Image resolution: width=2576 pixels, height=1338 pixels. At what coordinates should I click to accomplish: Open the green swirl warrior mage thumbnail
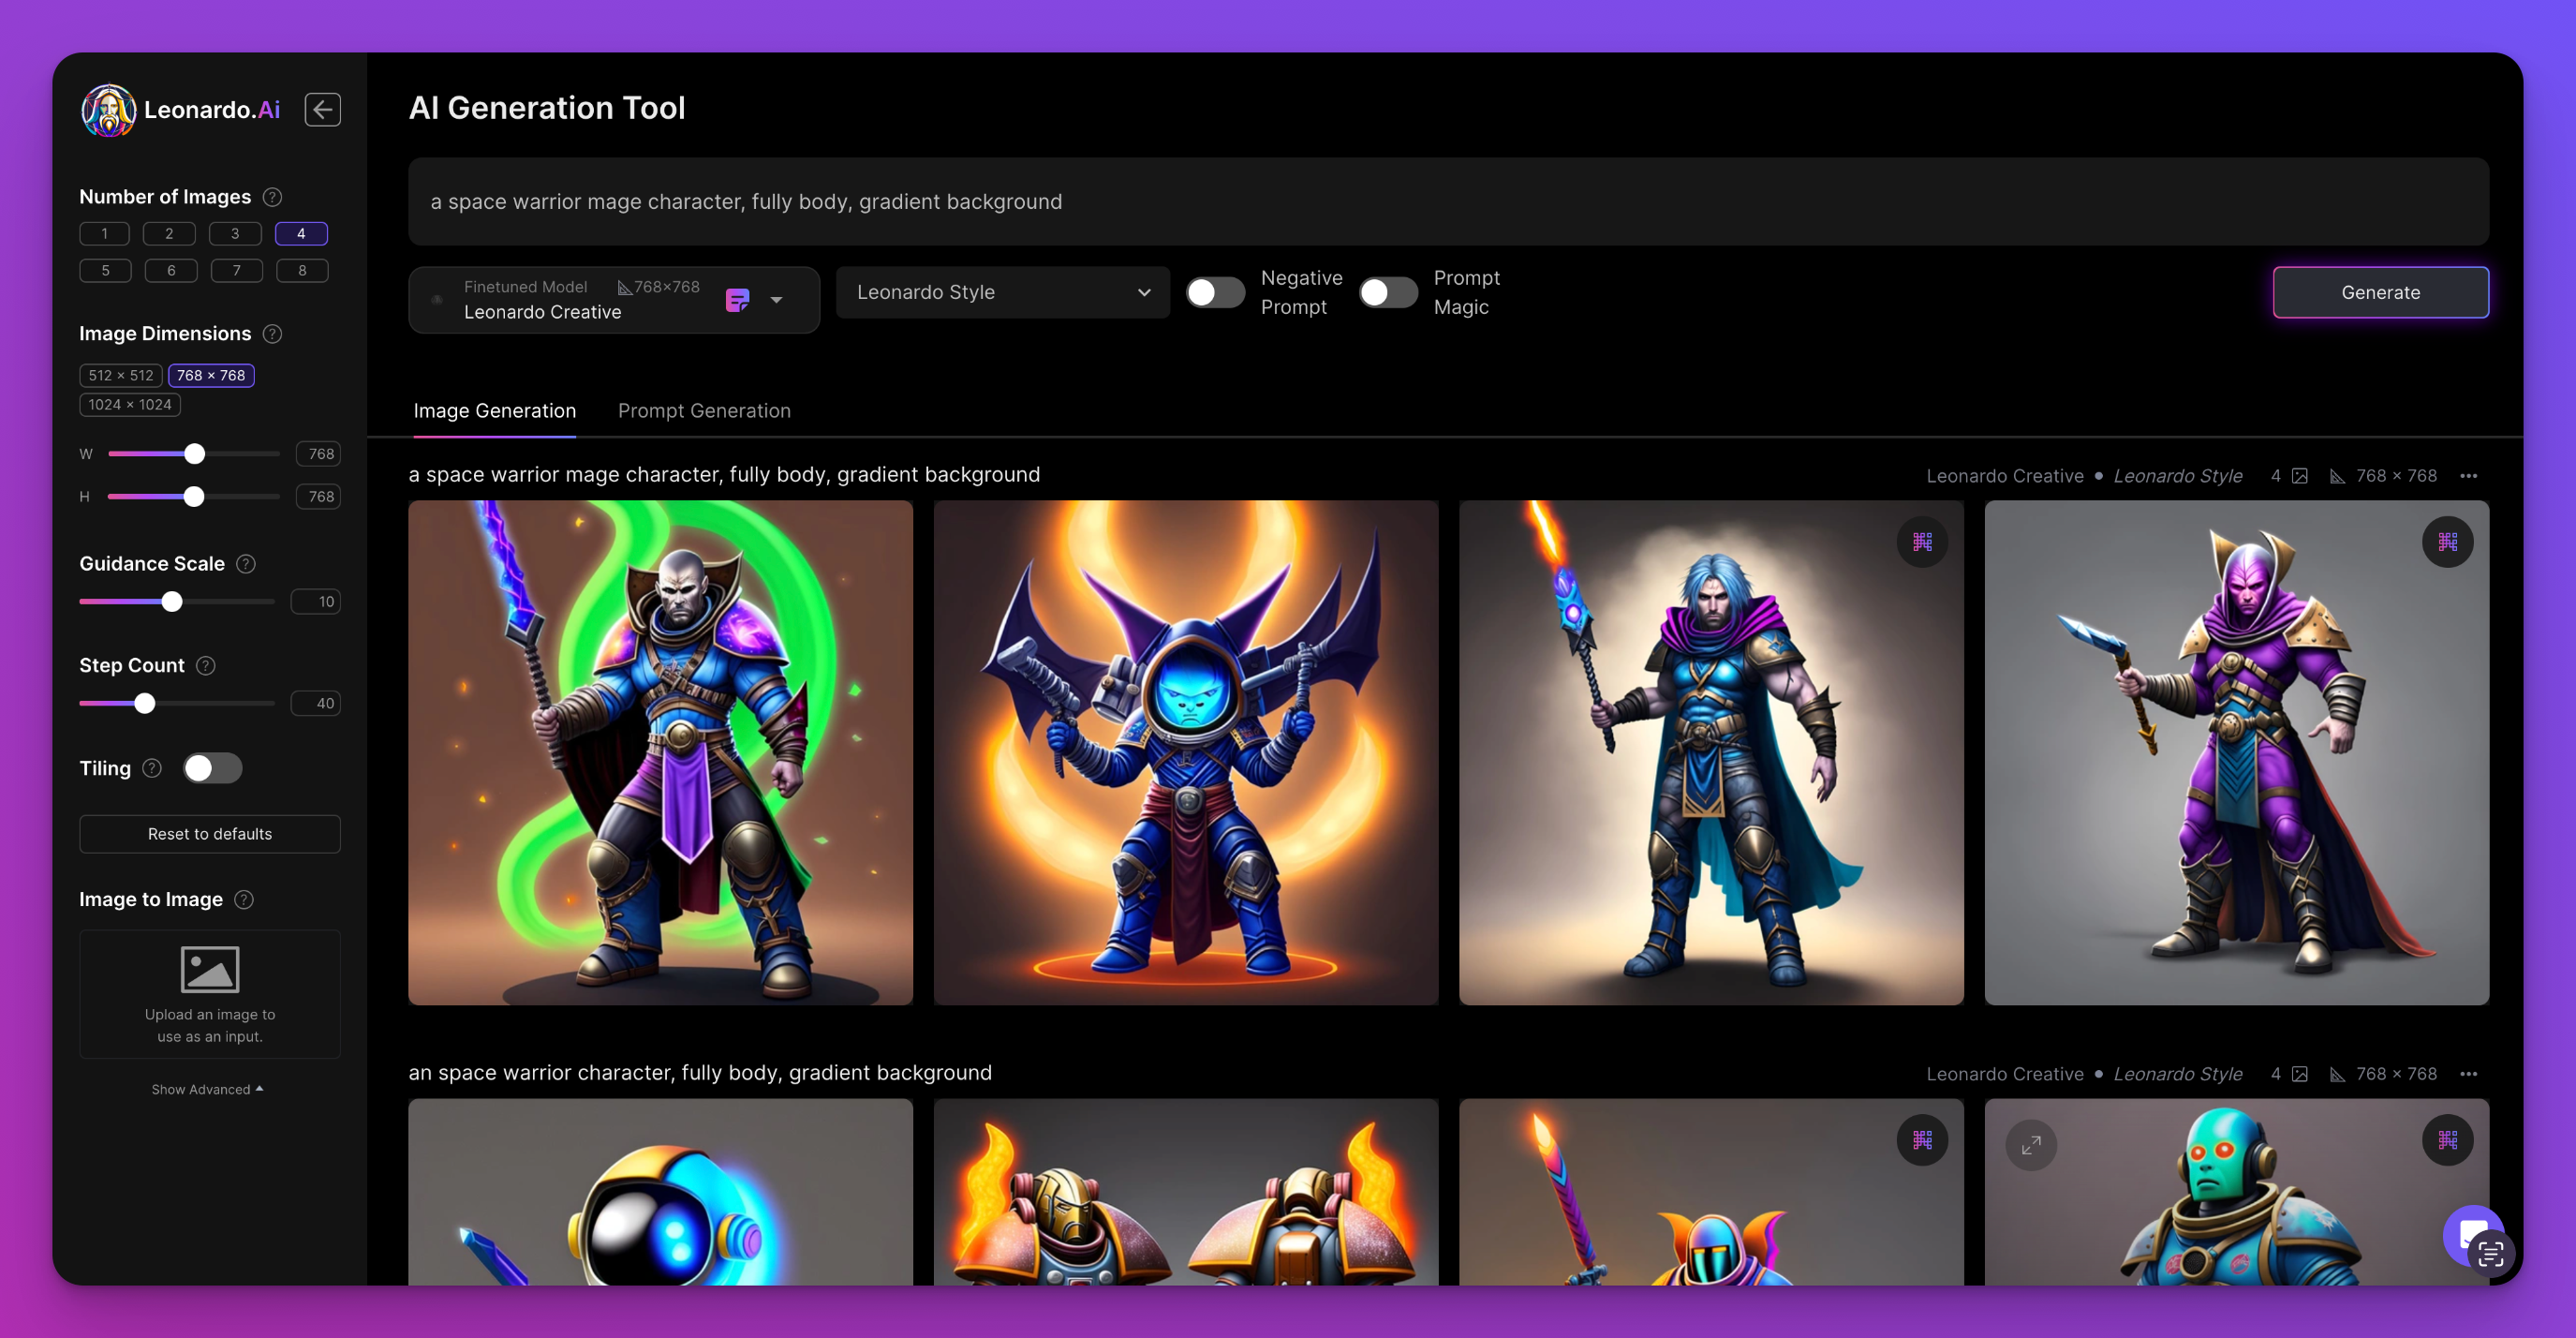pyautogui.click(x=660, y=753)
